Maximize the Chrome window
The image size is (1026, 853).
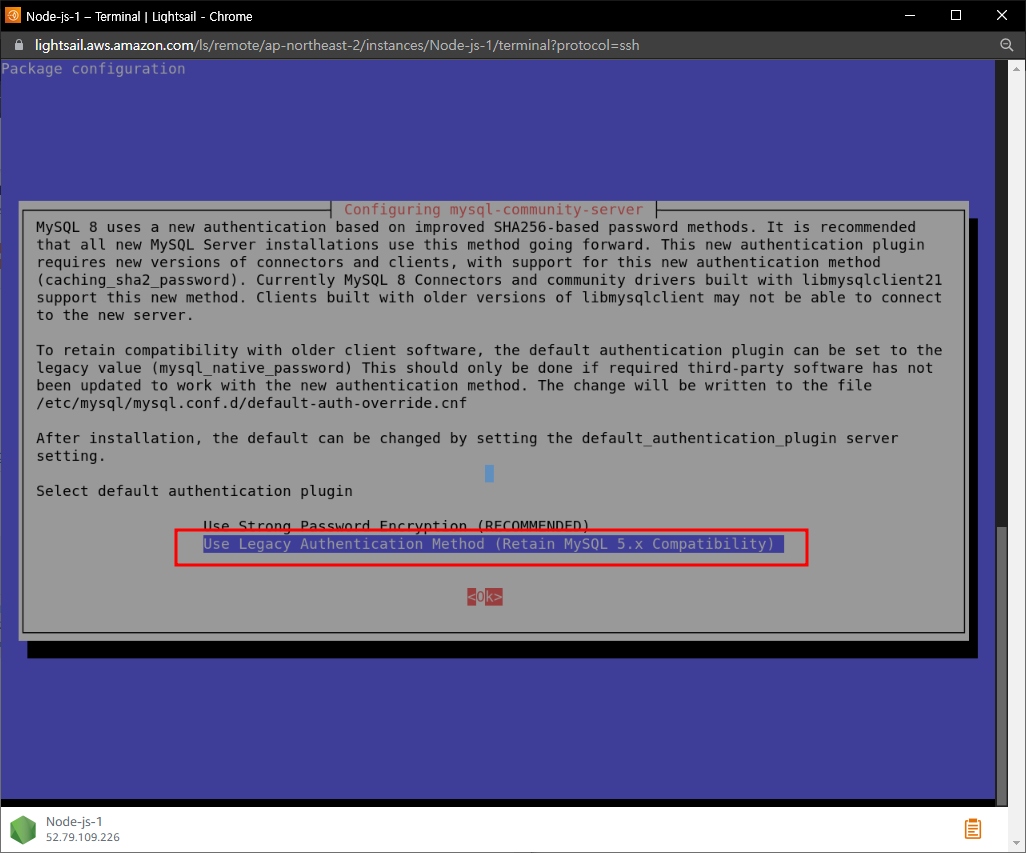[x=955, y=15]
